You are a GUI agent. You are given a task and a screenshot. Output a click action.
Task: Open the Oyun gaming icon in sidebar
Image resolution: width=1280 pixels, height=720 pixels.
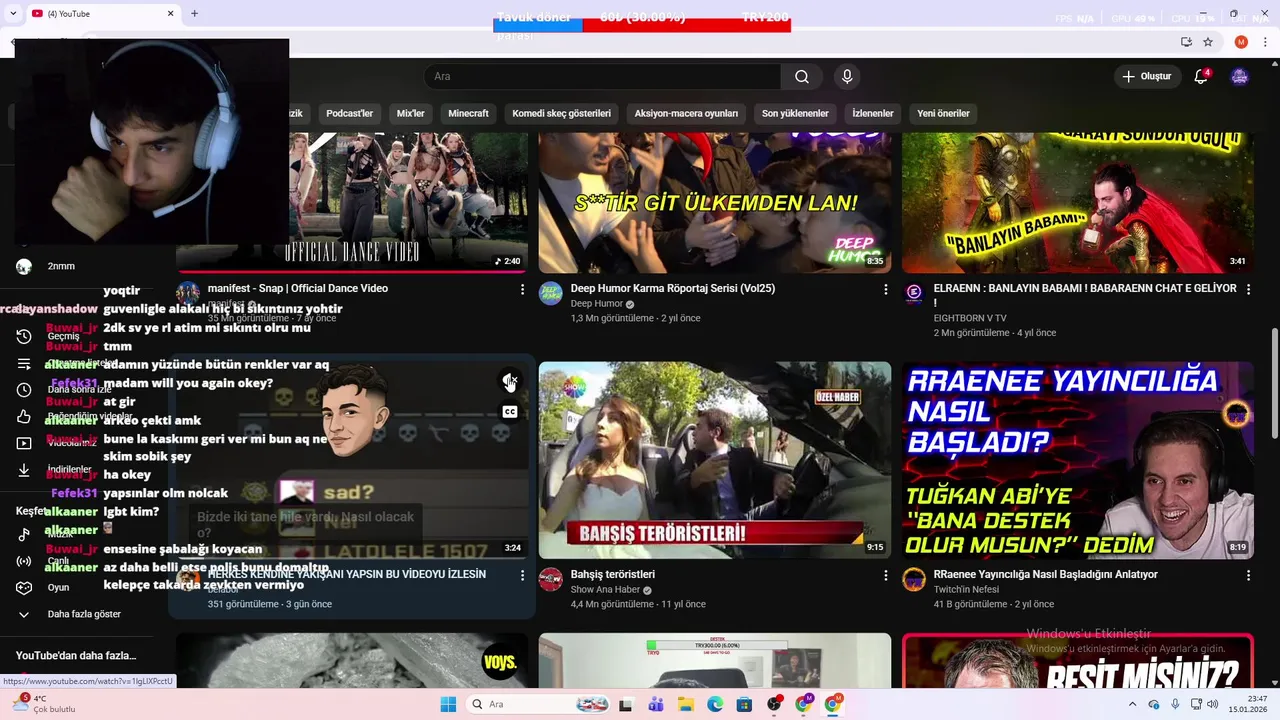tap(24, 587)
